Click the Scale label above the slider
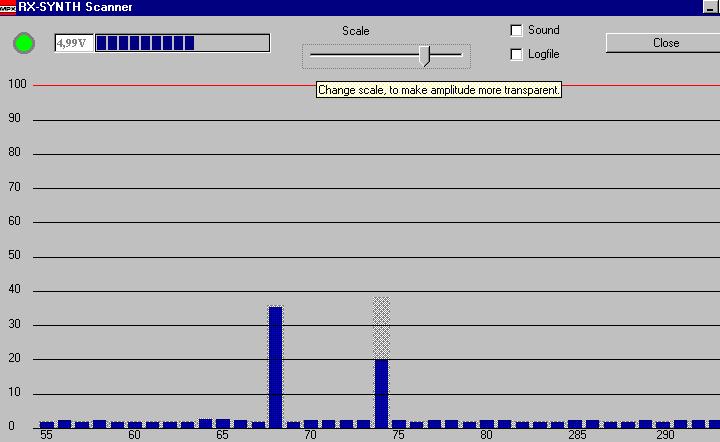720x442 pixels. 355,31
